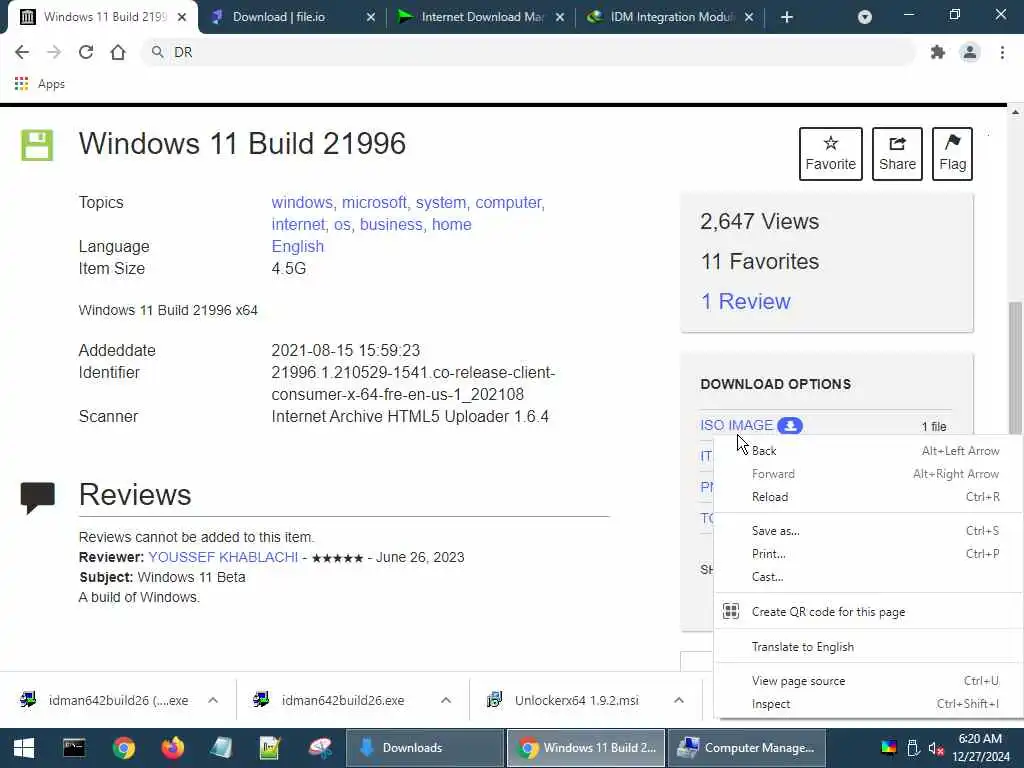Screen dimensions: 1024x768
Task: Click the QR code icon in context menu
Action: (731, 611)
